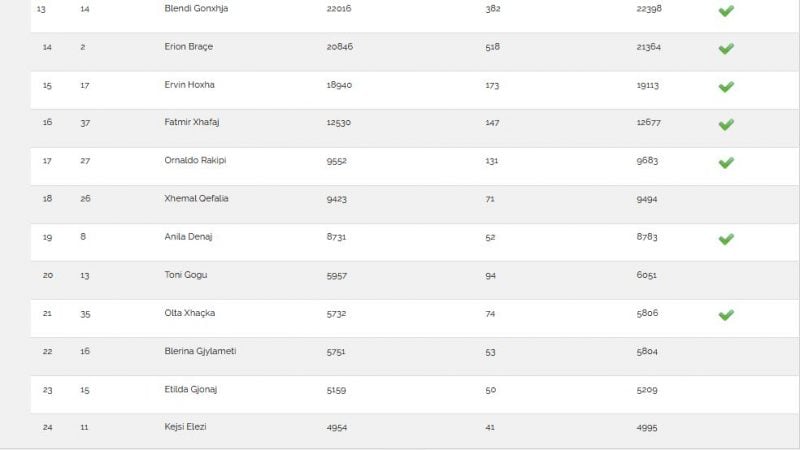Click the green checkmark for Olta Xhaçka
800x450 pixels.
coord(726,315)
